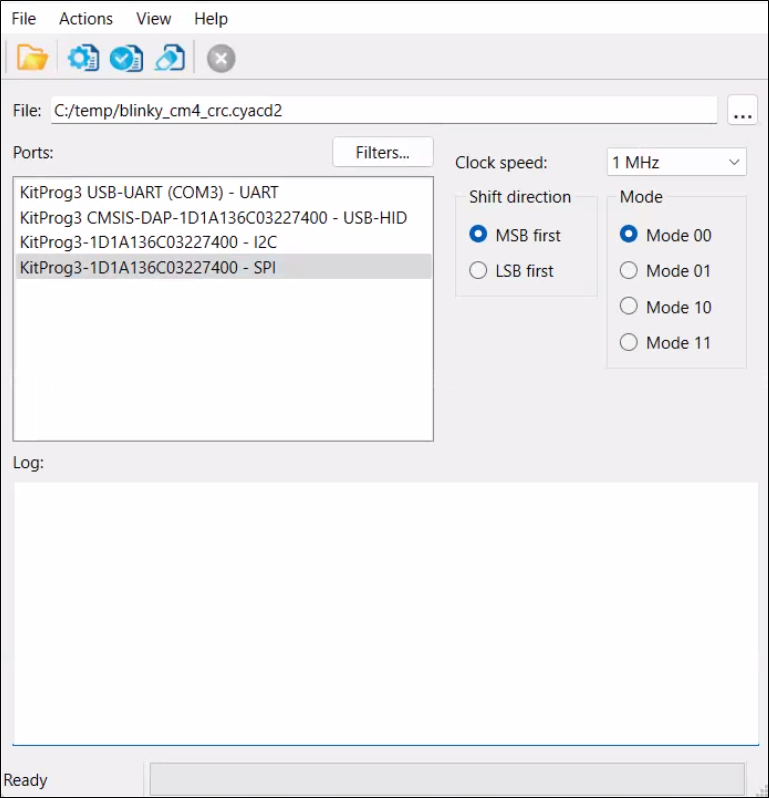Click inside the Log text area
Screen dimensions: 769x798
pos(386,613)
